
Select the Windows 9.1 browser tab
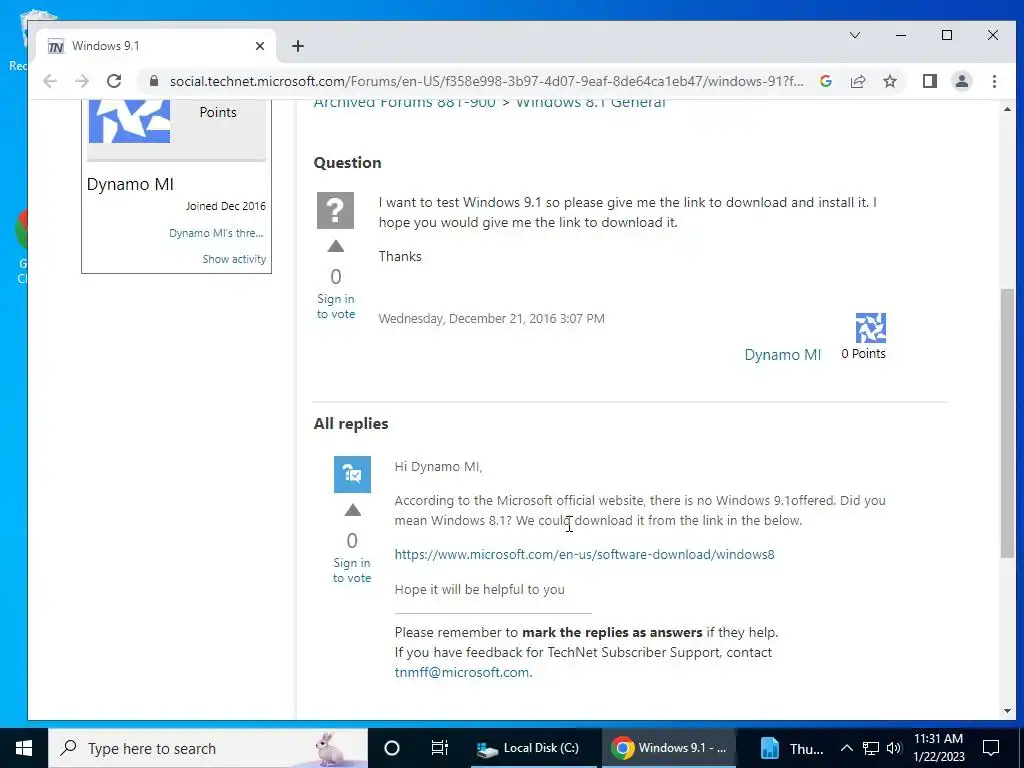pyautogui.click(x=155, y=46)
